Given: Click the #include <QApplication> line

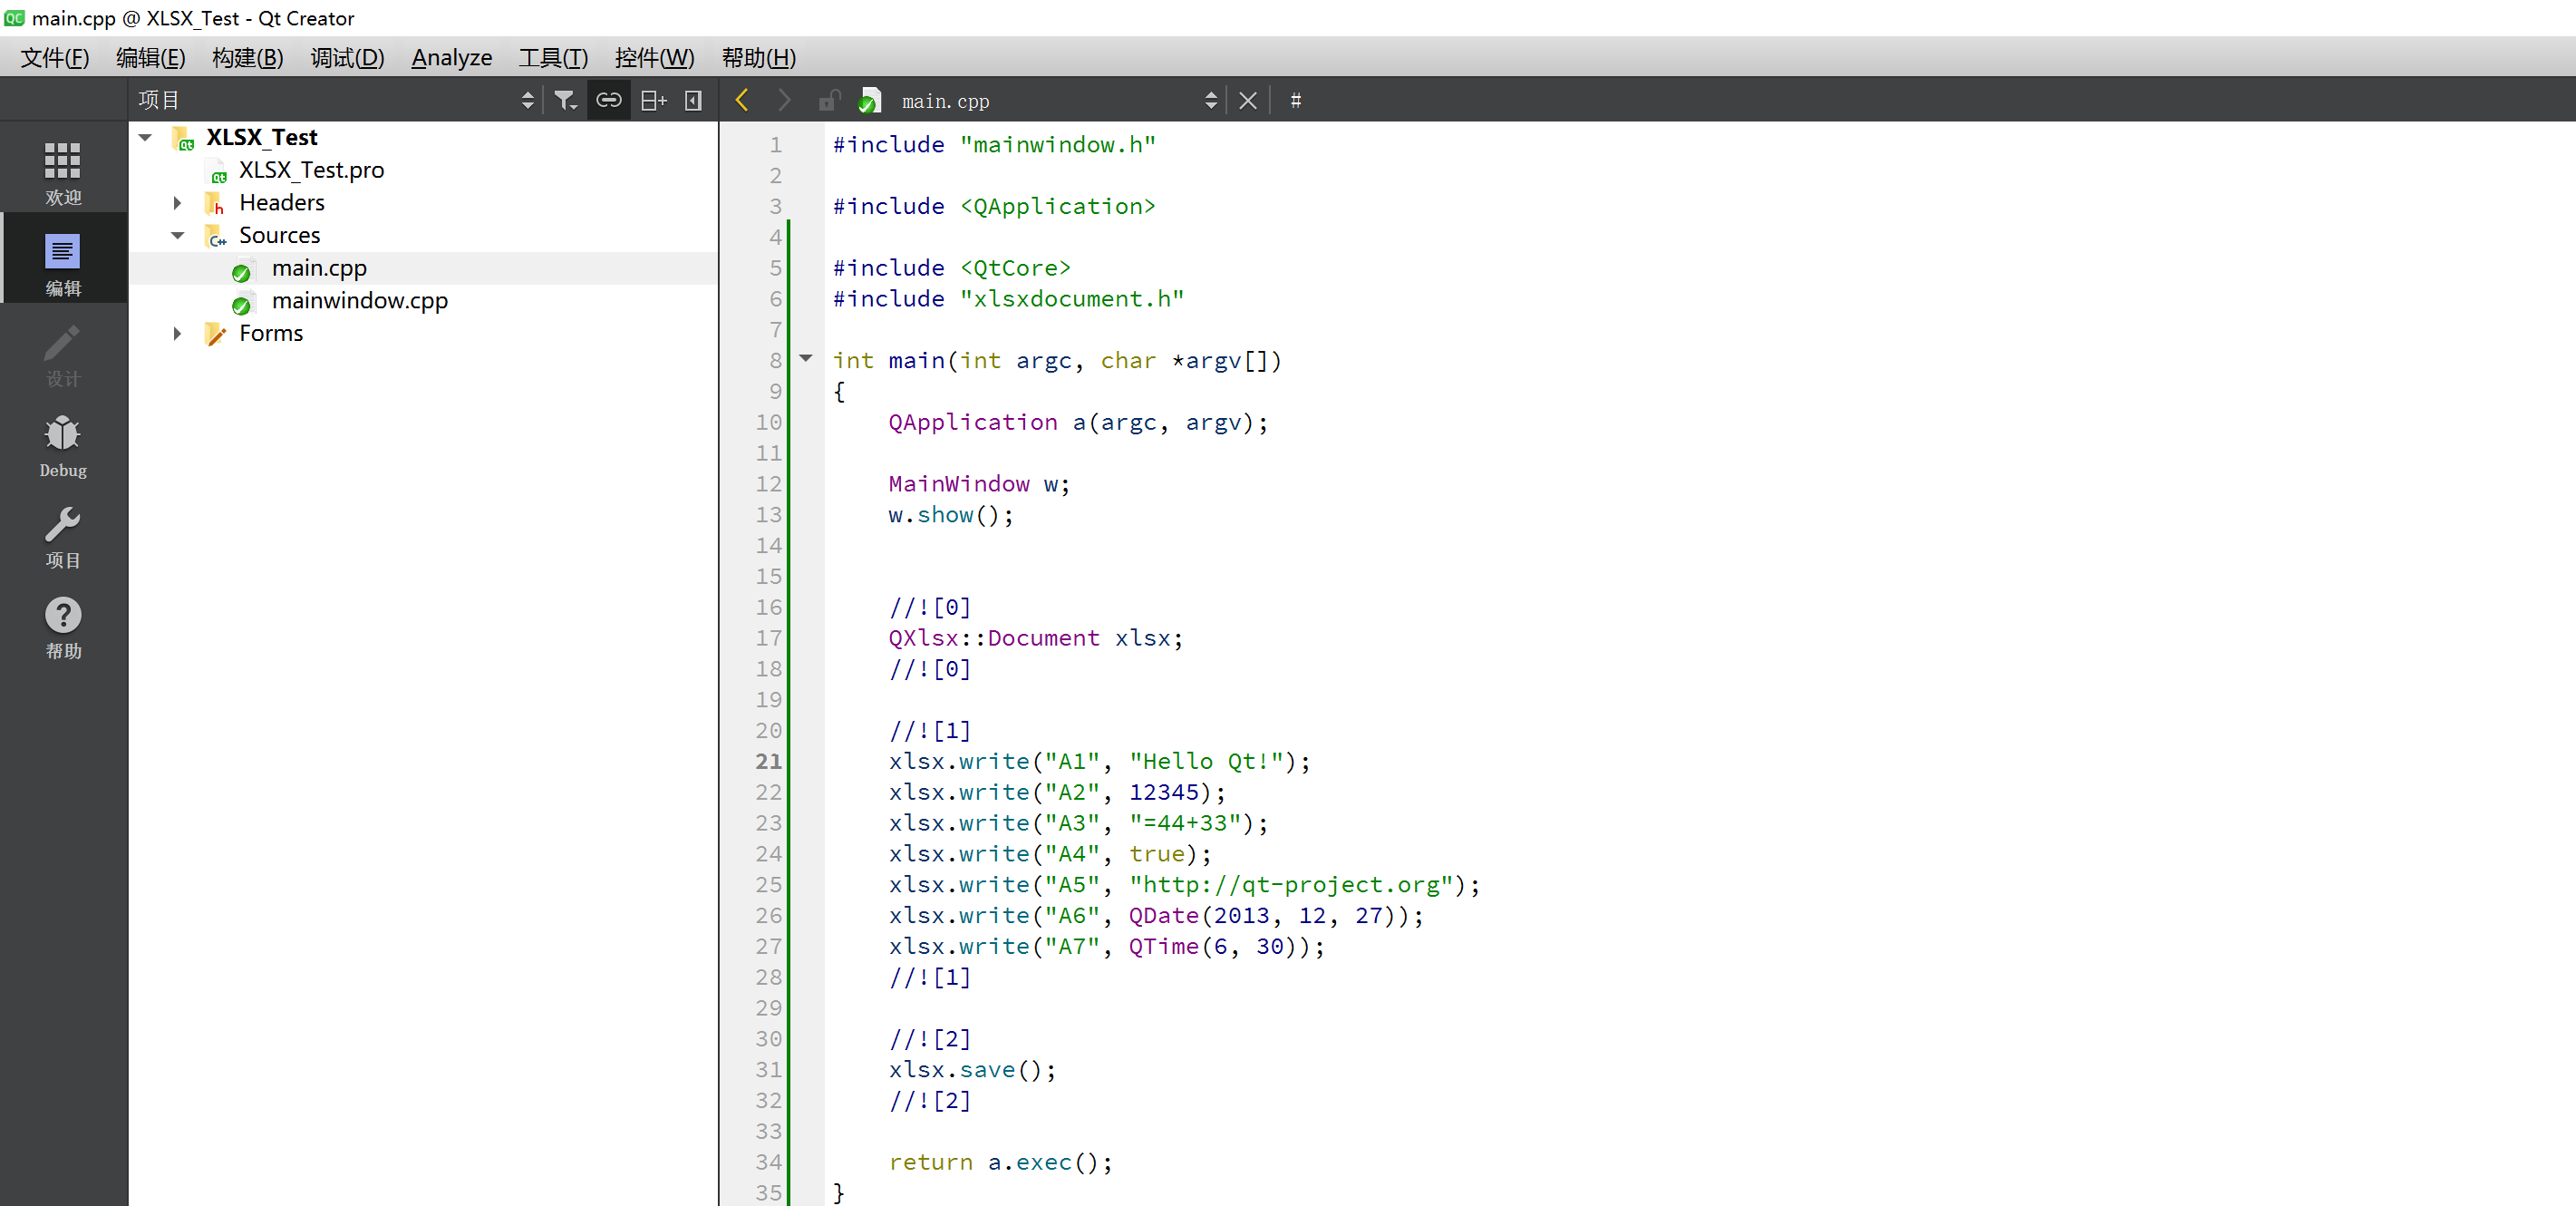Looking at the screenshot, I should coord(994,206).
